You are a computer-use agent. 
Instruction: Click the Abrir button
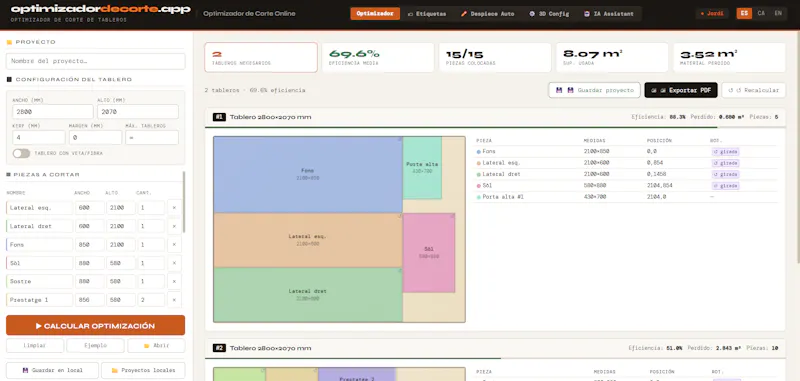coord(156,345)
